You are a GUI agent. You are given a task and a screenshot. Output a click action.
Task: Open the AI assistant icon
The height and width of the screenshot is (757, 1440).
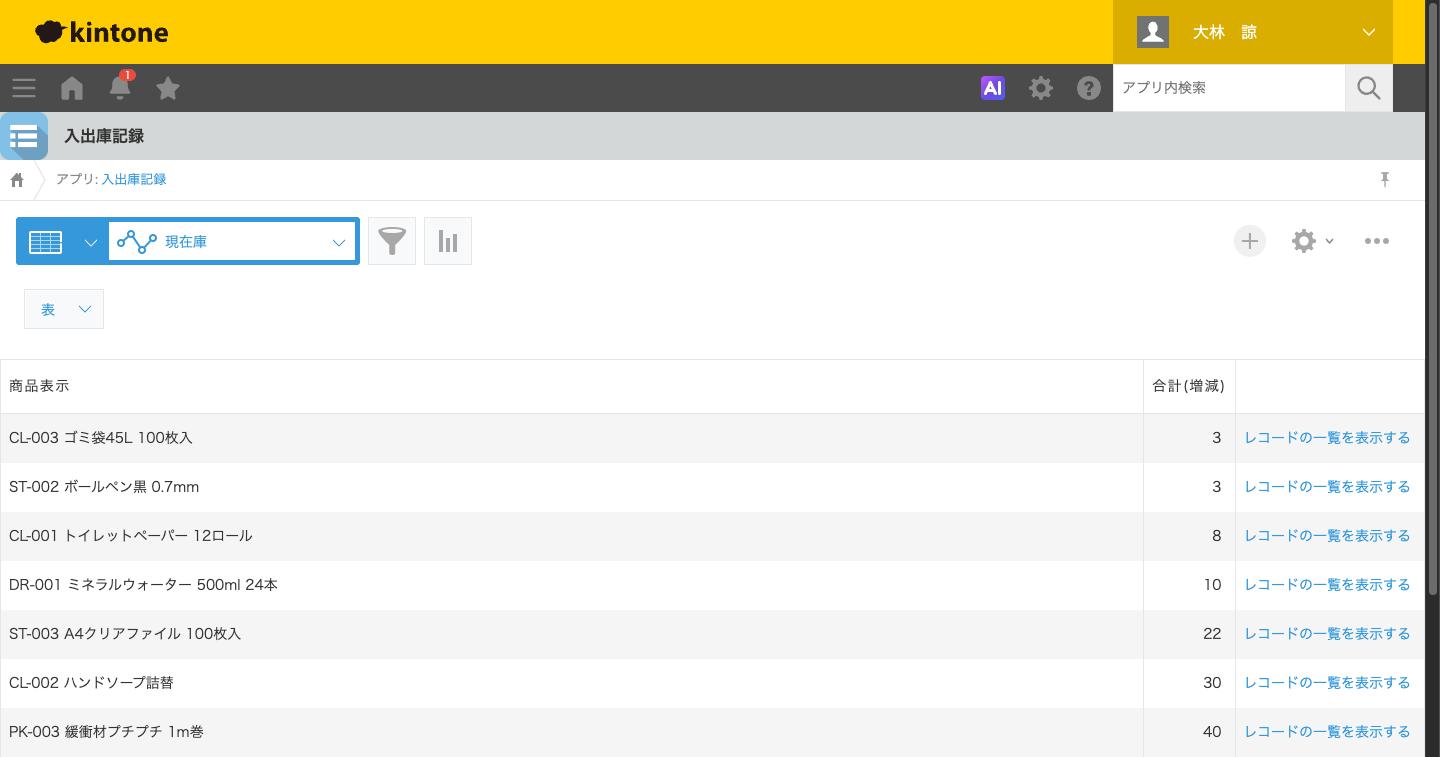(993, 88)
